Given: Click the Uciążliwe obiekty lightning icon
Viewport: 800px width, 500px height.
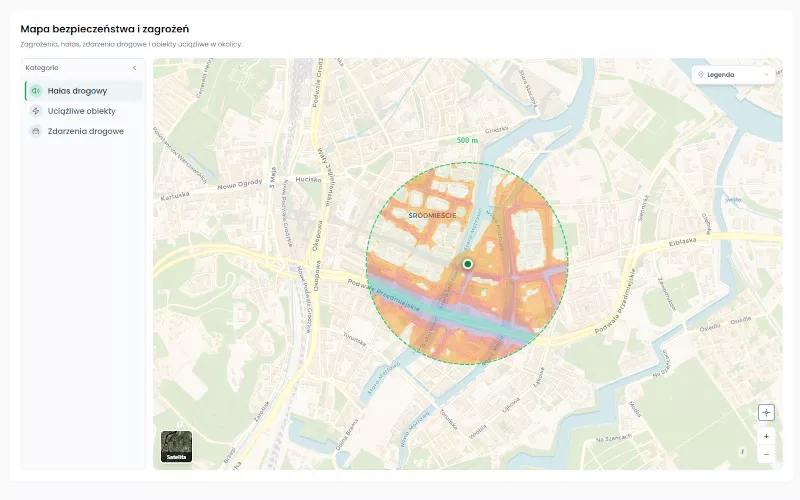Looking at the screenshot, I should tap(35, 111).
